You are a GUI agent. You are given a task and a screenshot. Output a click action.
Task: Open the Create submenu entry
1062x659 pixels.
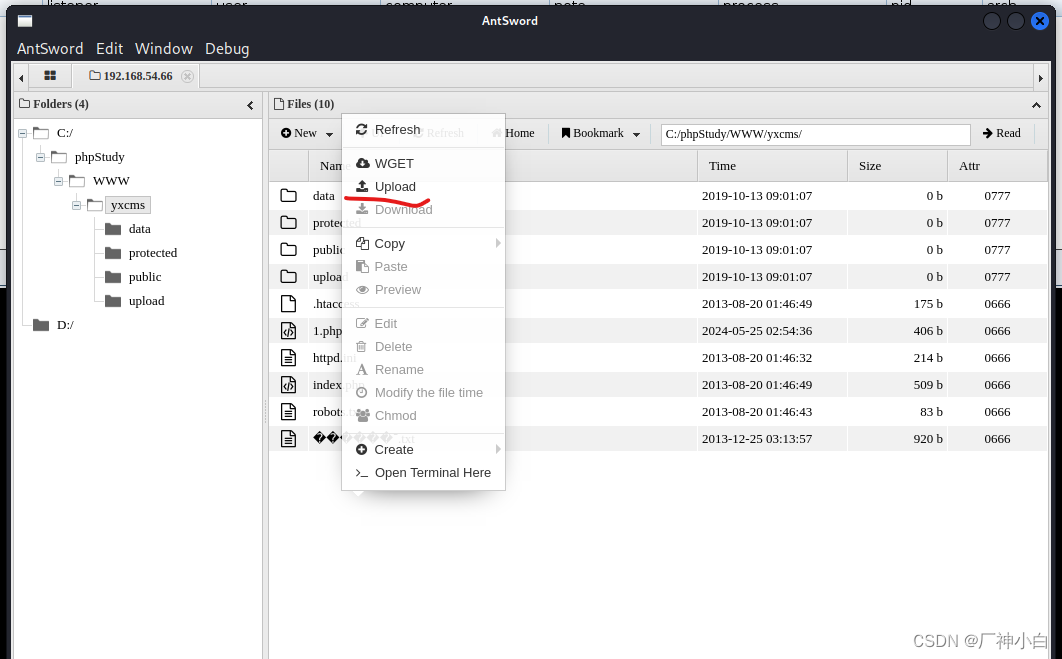(394, 449)
